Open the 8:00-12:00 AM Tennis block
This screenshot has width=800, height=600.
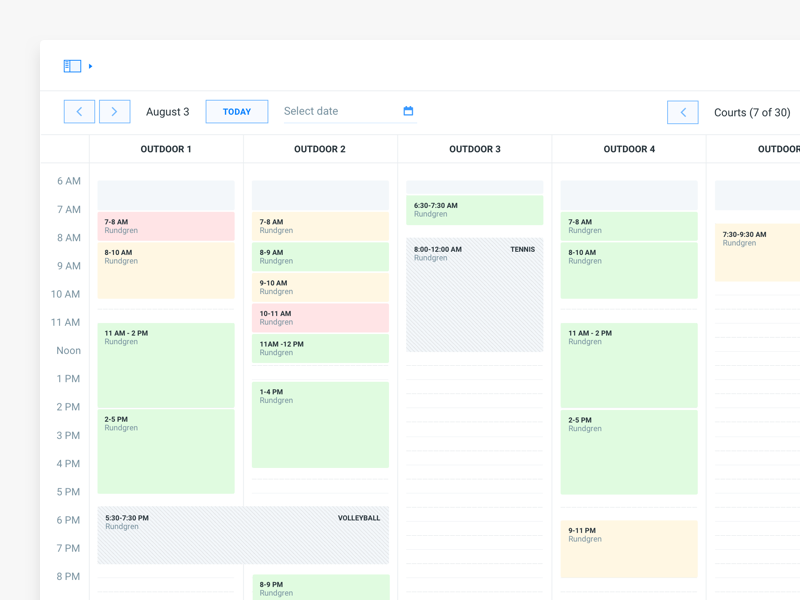475,295
